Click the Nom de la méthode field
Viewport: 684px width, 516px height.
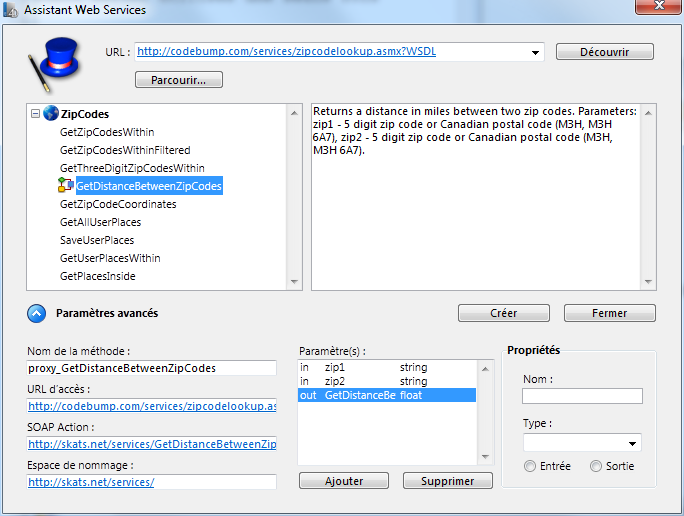click(x=151, y=368)
